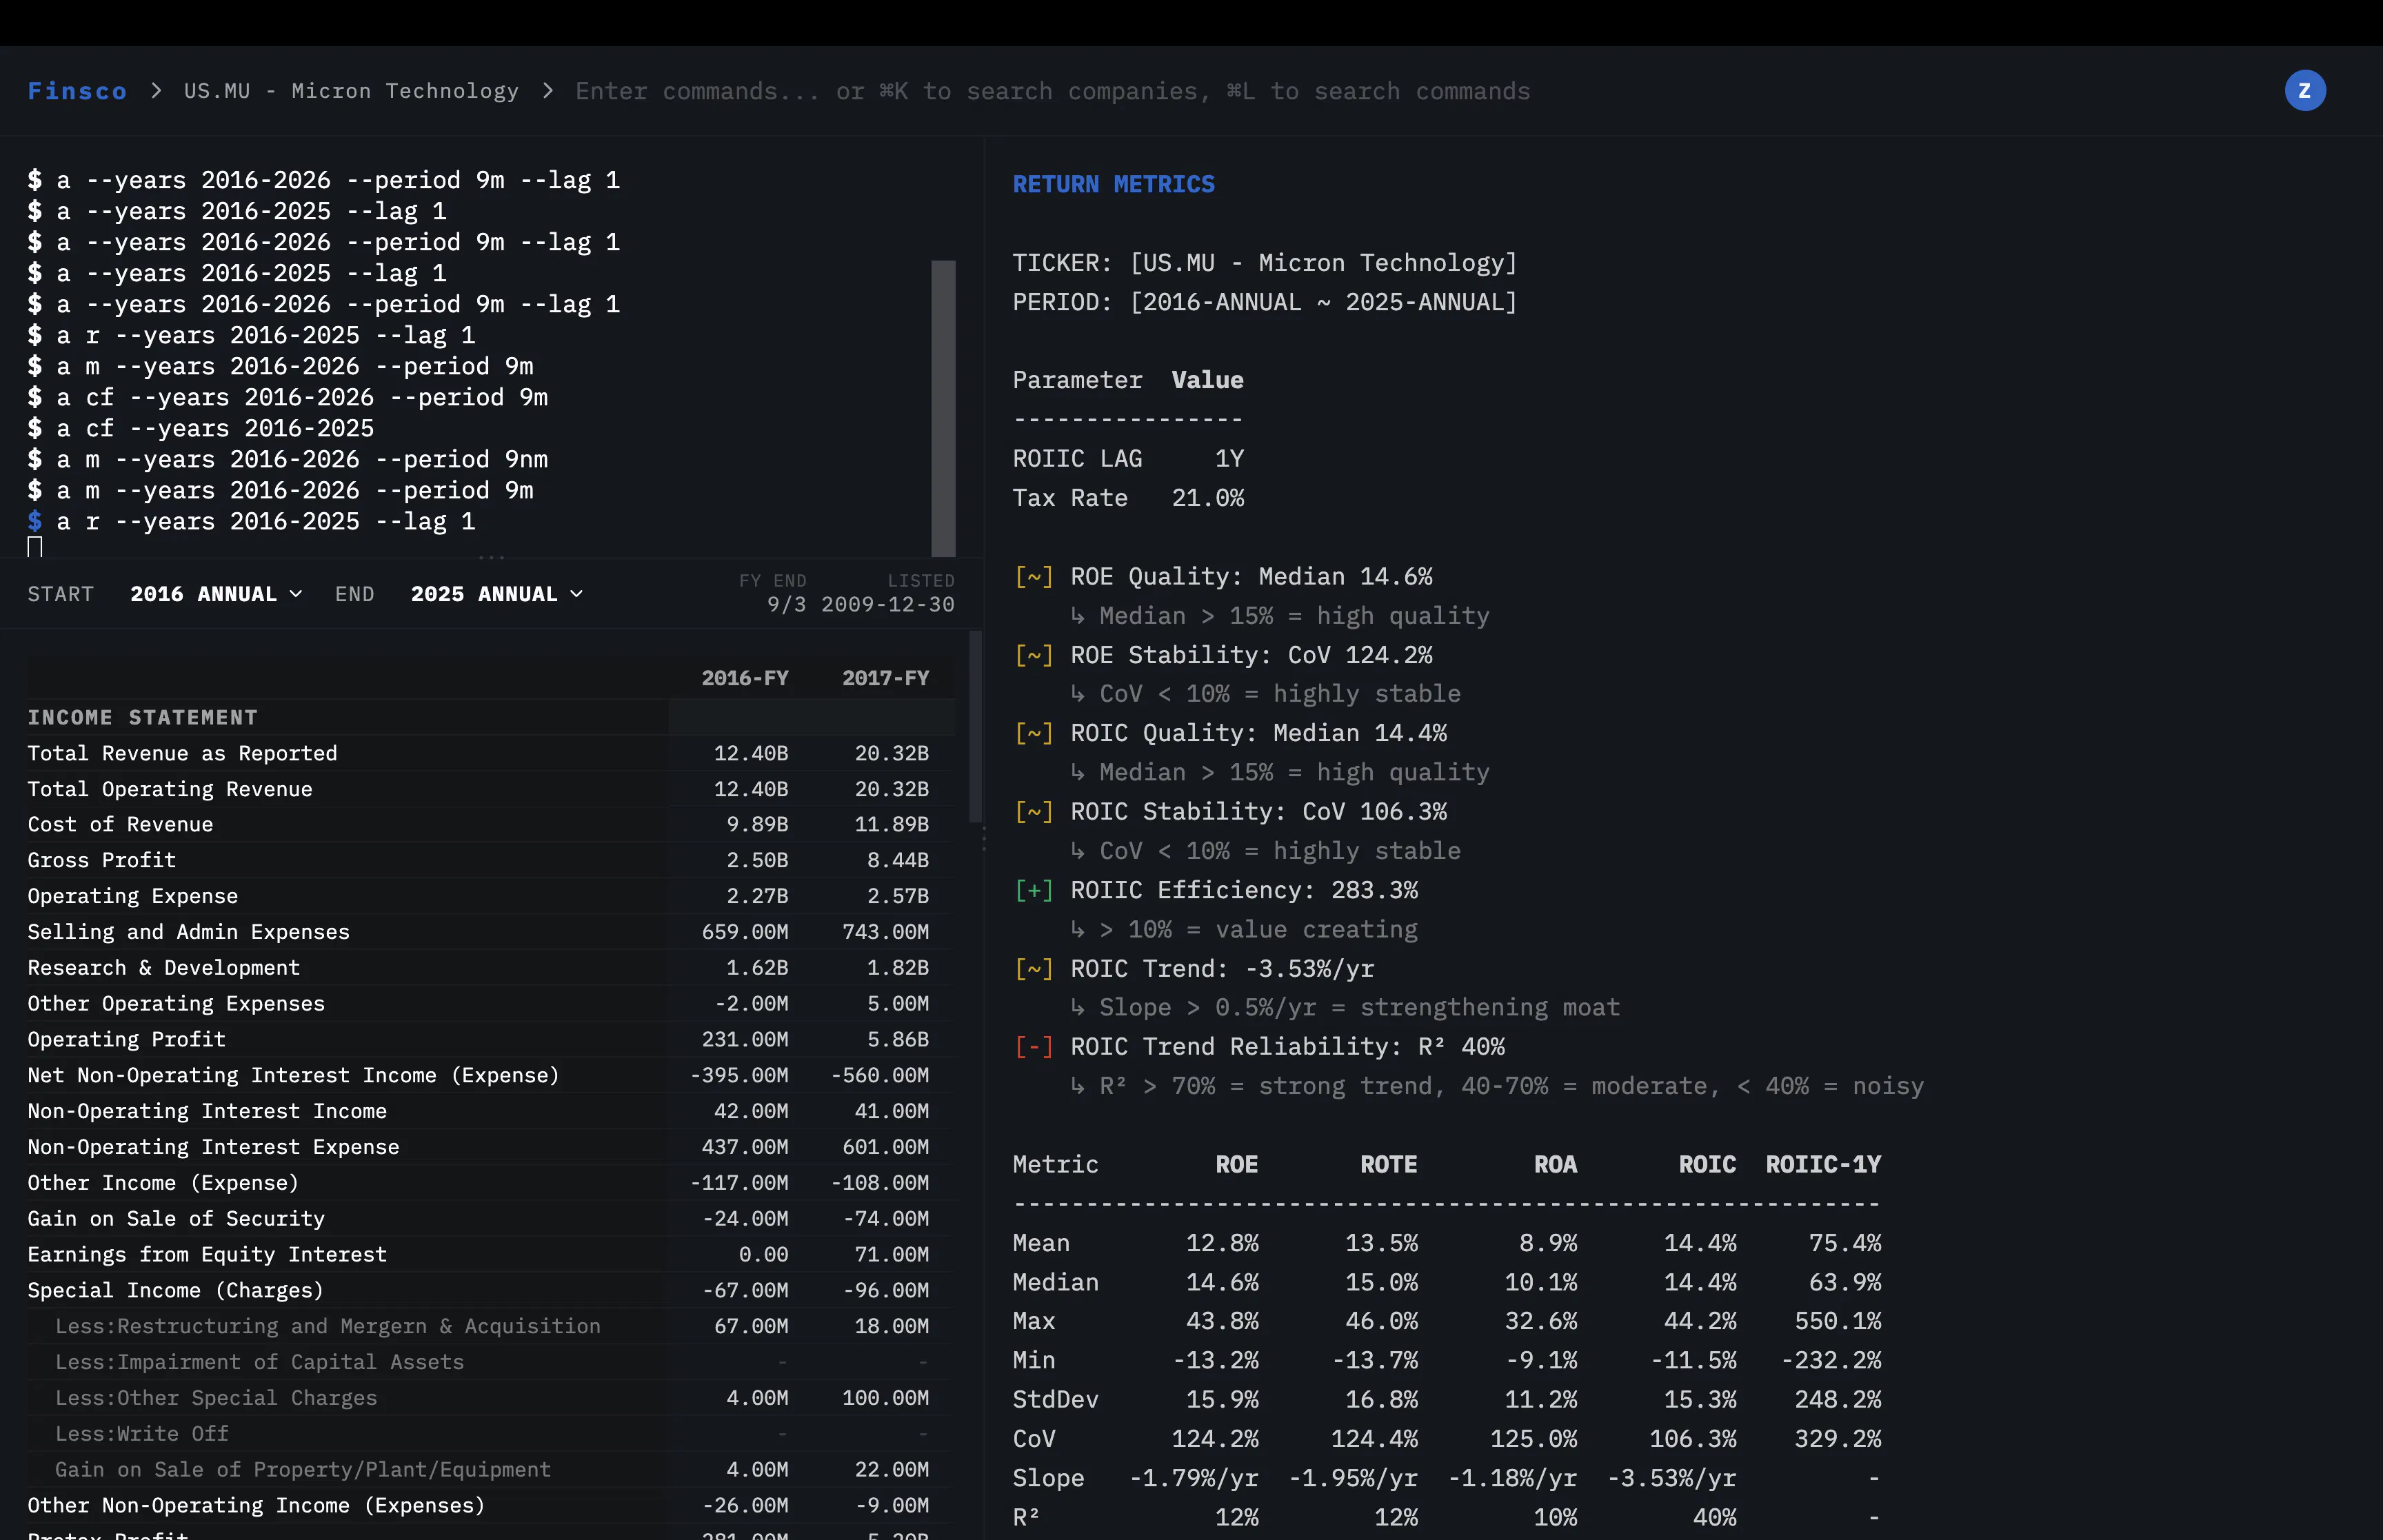Click the Tax Rate 21.0% parameter
The image size is (2383, 1540).
point(1128,498)
